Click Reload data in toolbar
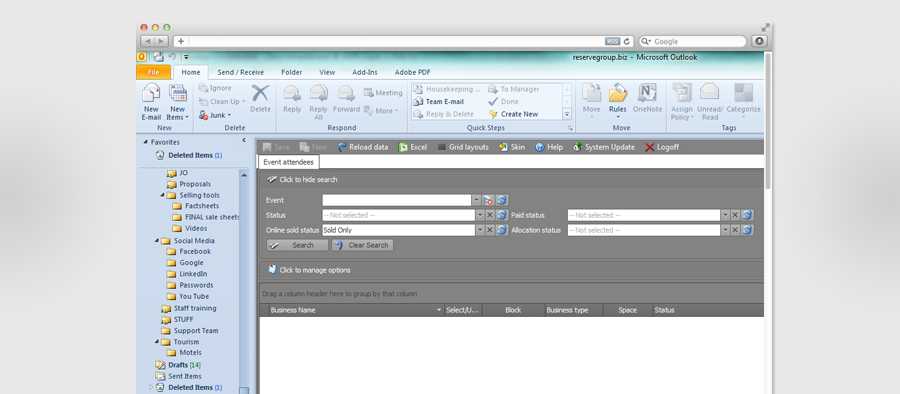Image resolution: width=900 pixels, height=394 pixels. pyautogui.click(x=363, y=147)
